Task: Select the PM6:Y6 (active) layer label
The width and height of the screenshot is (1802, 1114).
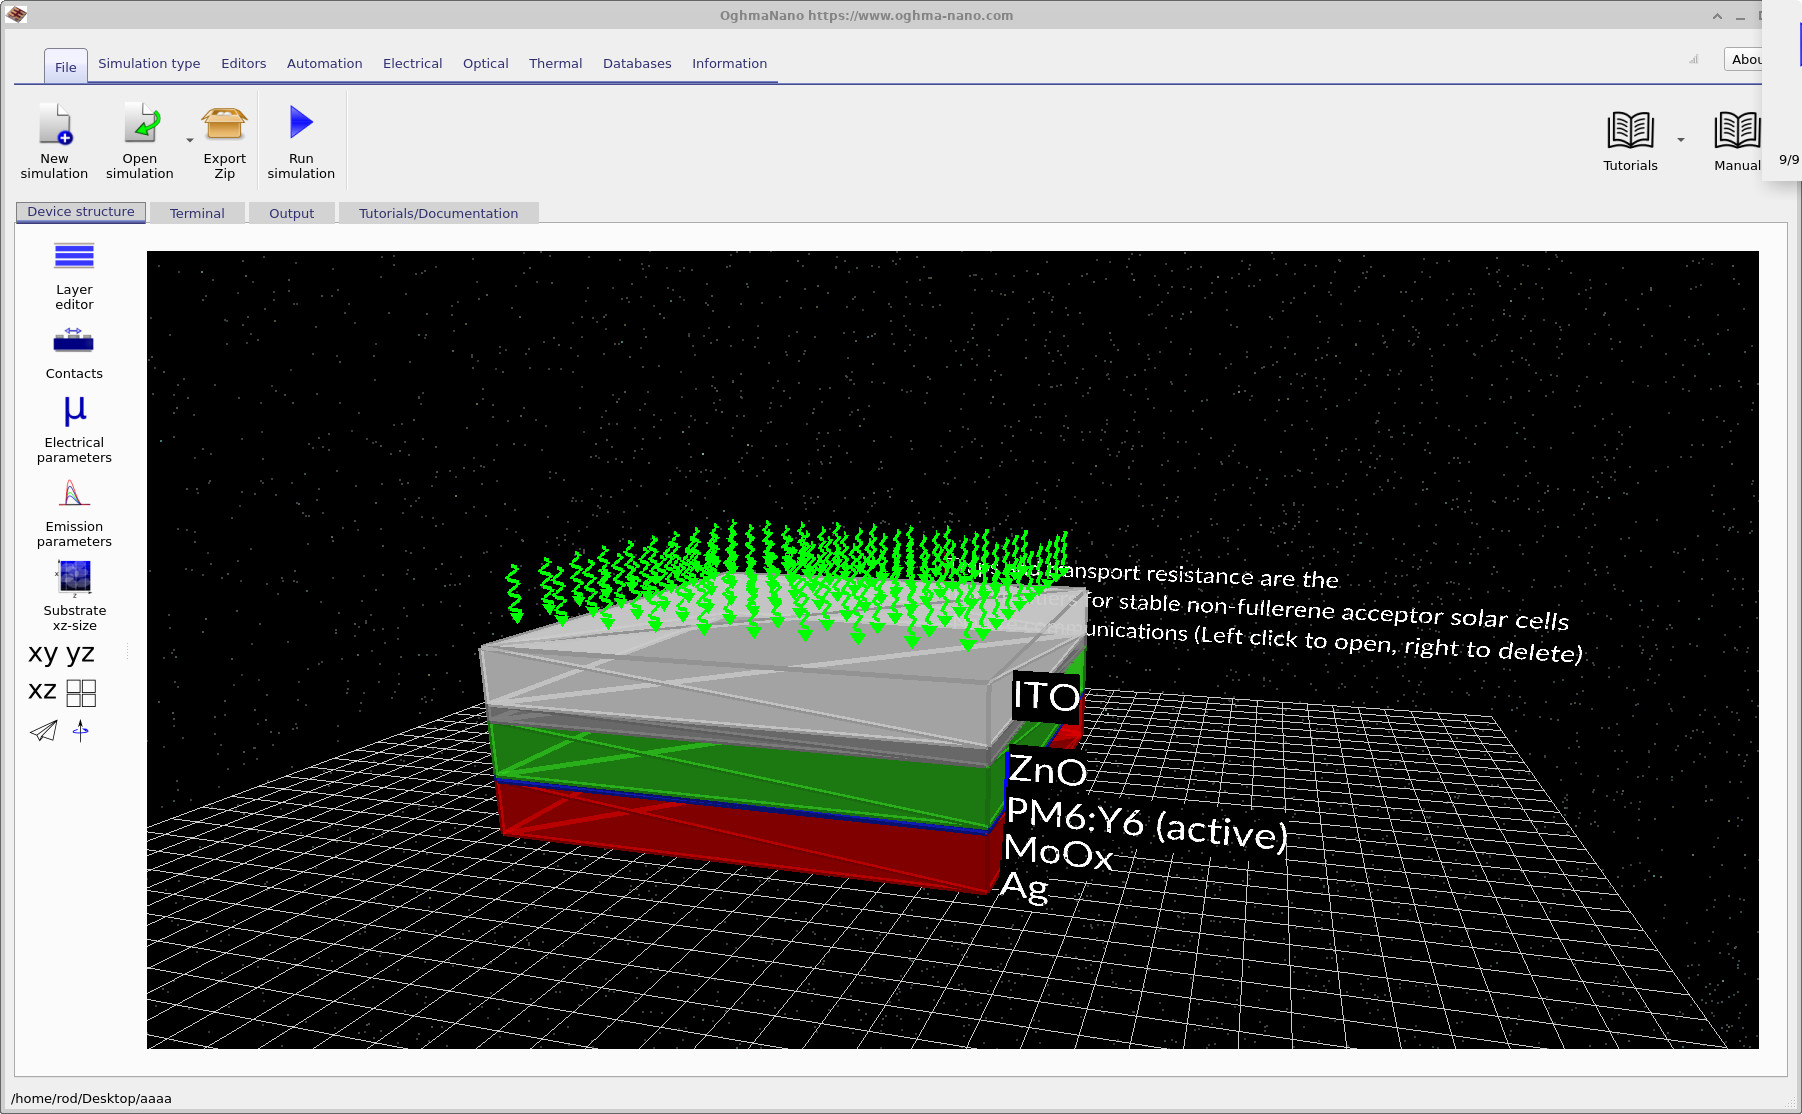Action: (x=1147, y=823)
